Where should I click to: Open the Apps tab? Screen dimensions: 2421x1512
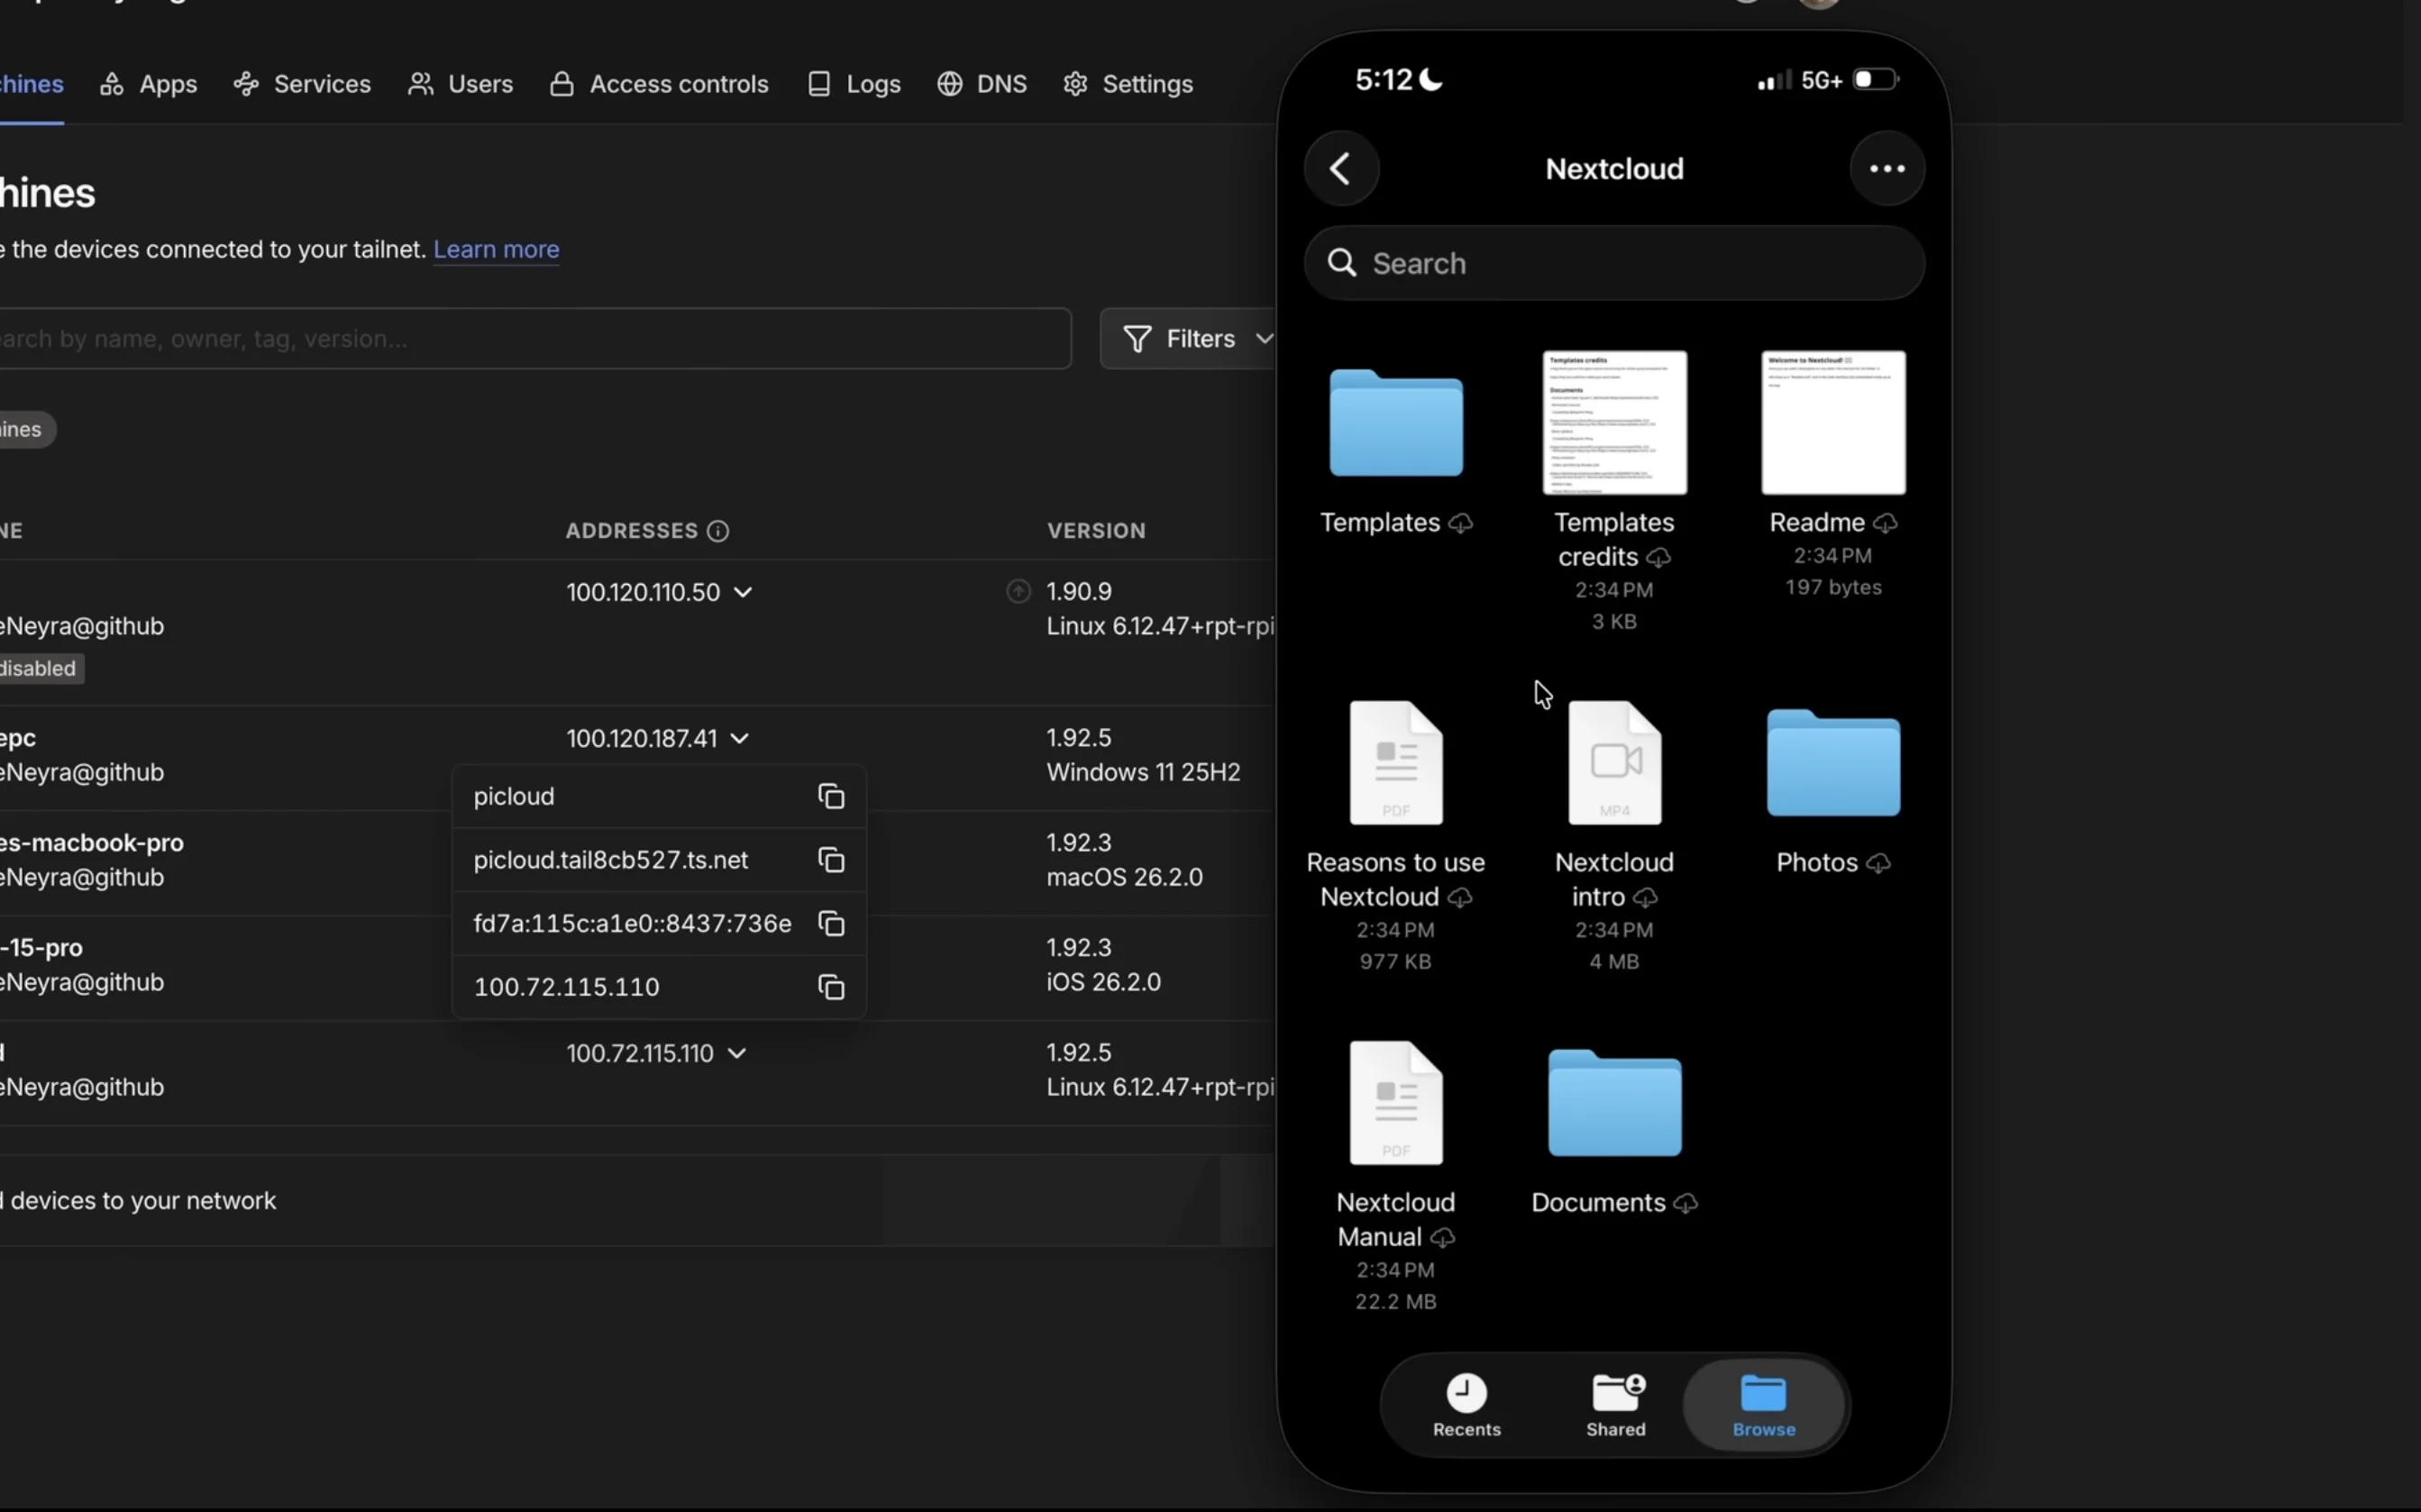point(148,84)
